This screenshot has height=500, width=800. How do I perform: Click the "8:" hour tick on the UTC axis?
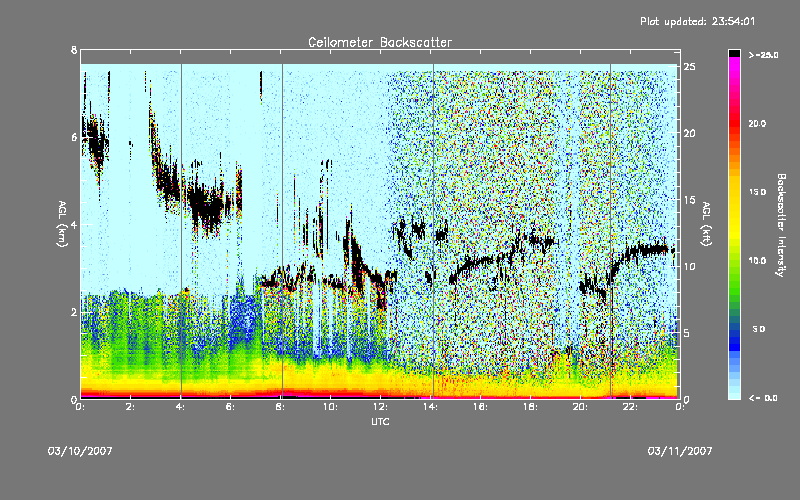[x=280, y=407]
